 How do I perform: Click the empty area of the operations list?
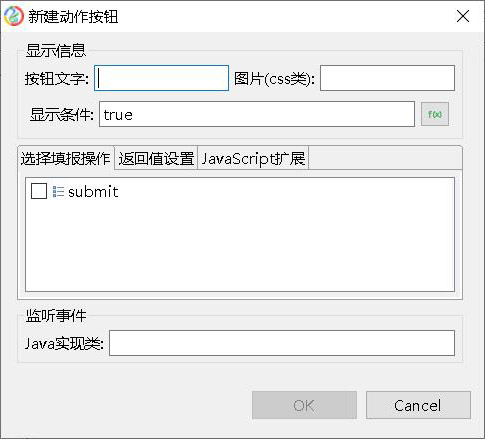point(240,247)
